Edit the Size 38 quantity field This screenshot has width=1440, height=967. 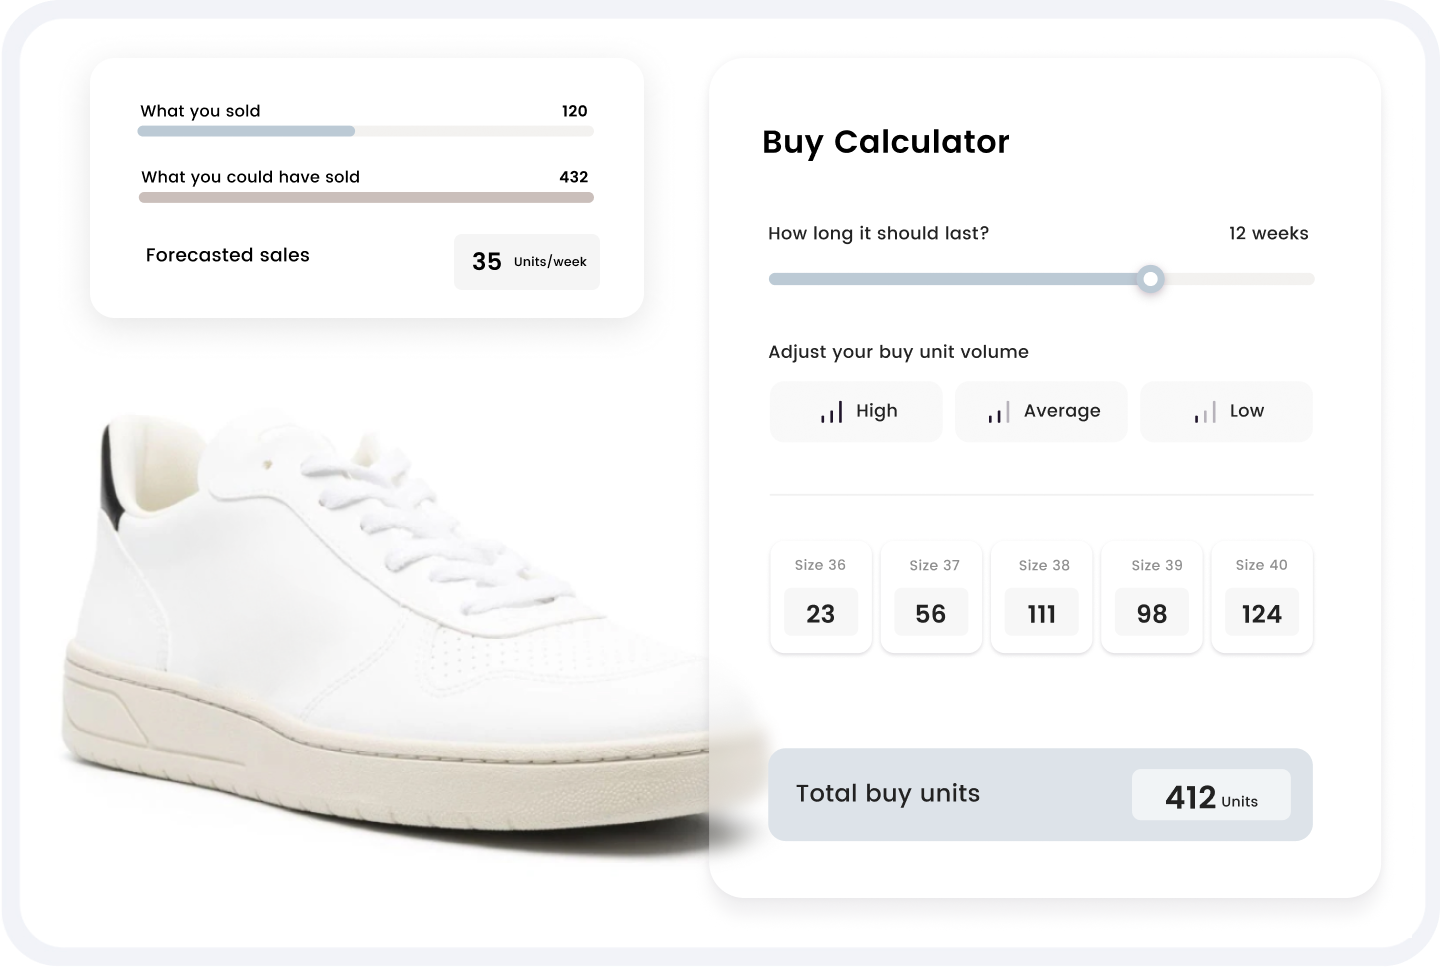pyautogui.click(x=1042, y=613)
